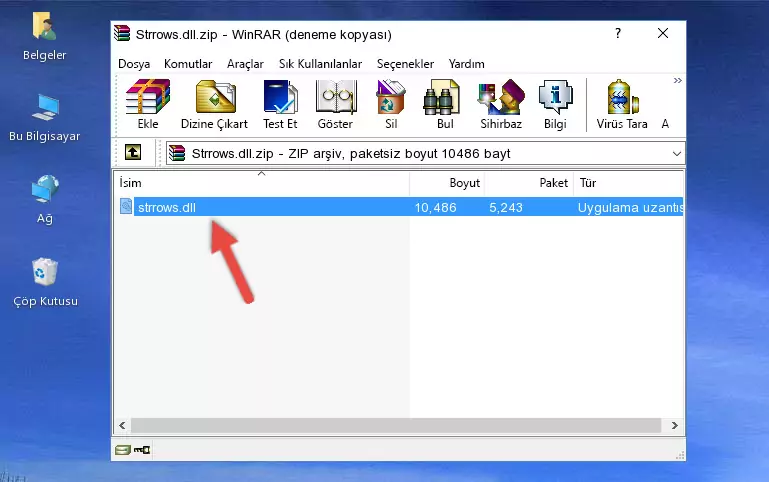Screen dimensions: 769x482
Task: Select the strrows.dll file row
Action: (x=399, y=207)
